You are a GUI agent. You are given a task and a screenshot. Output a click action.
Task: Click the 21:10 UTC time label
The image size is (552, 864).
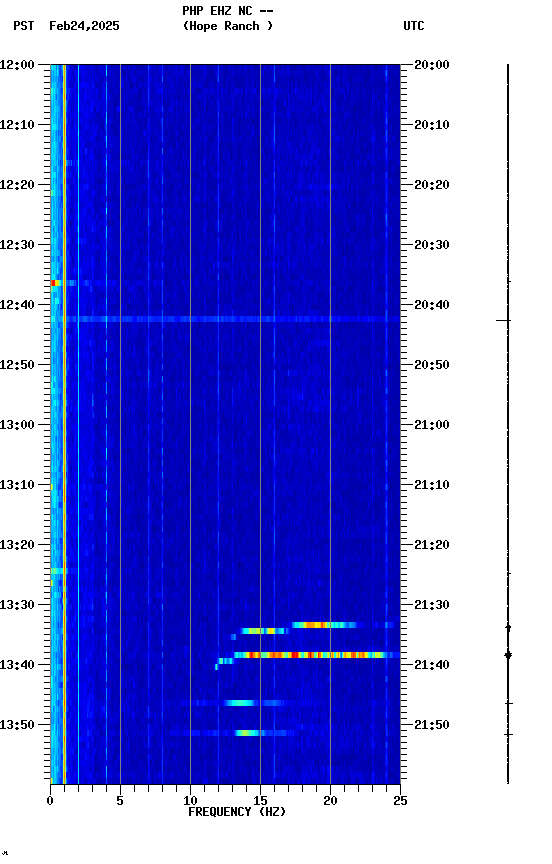pos(432,485)
